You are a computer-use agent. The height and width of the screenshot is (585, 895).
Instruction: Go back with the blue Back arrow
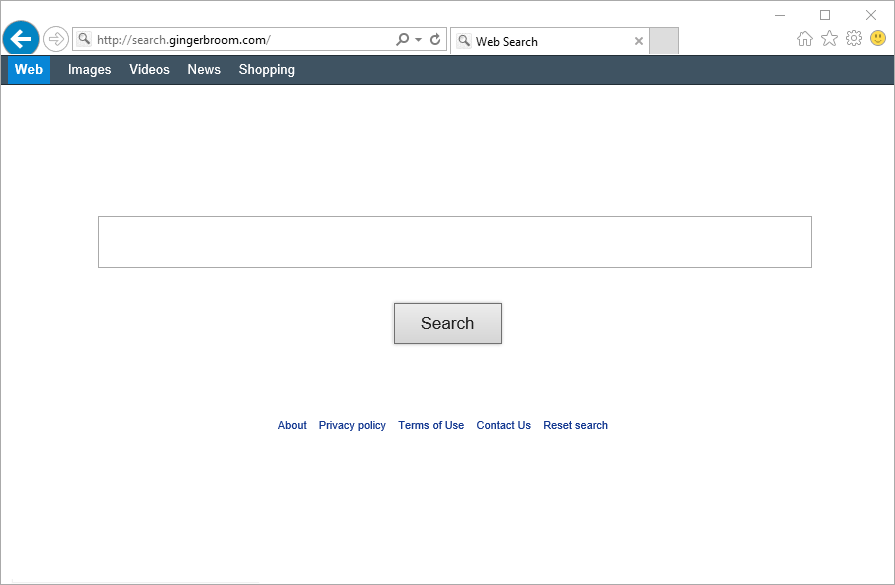pyautogui.click(x=21, y=39)
